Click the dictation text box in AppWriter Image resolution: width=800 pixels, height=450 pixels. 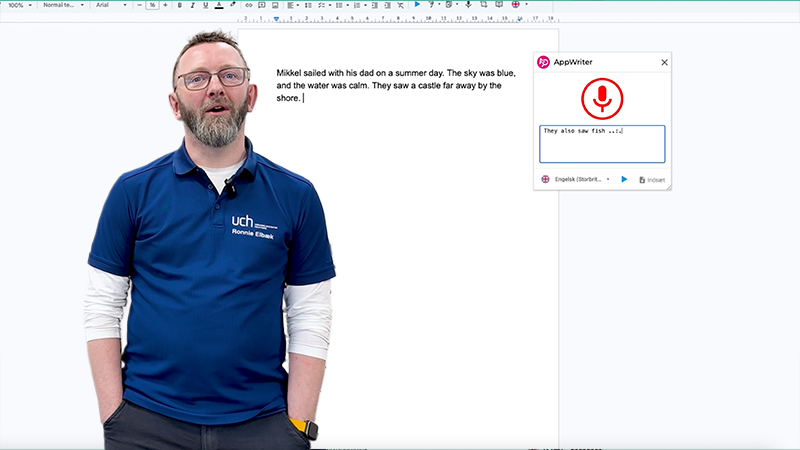(x=601, y=143)
